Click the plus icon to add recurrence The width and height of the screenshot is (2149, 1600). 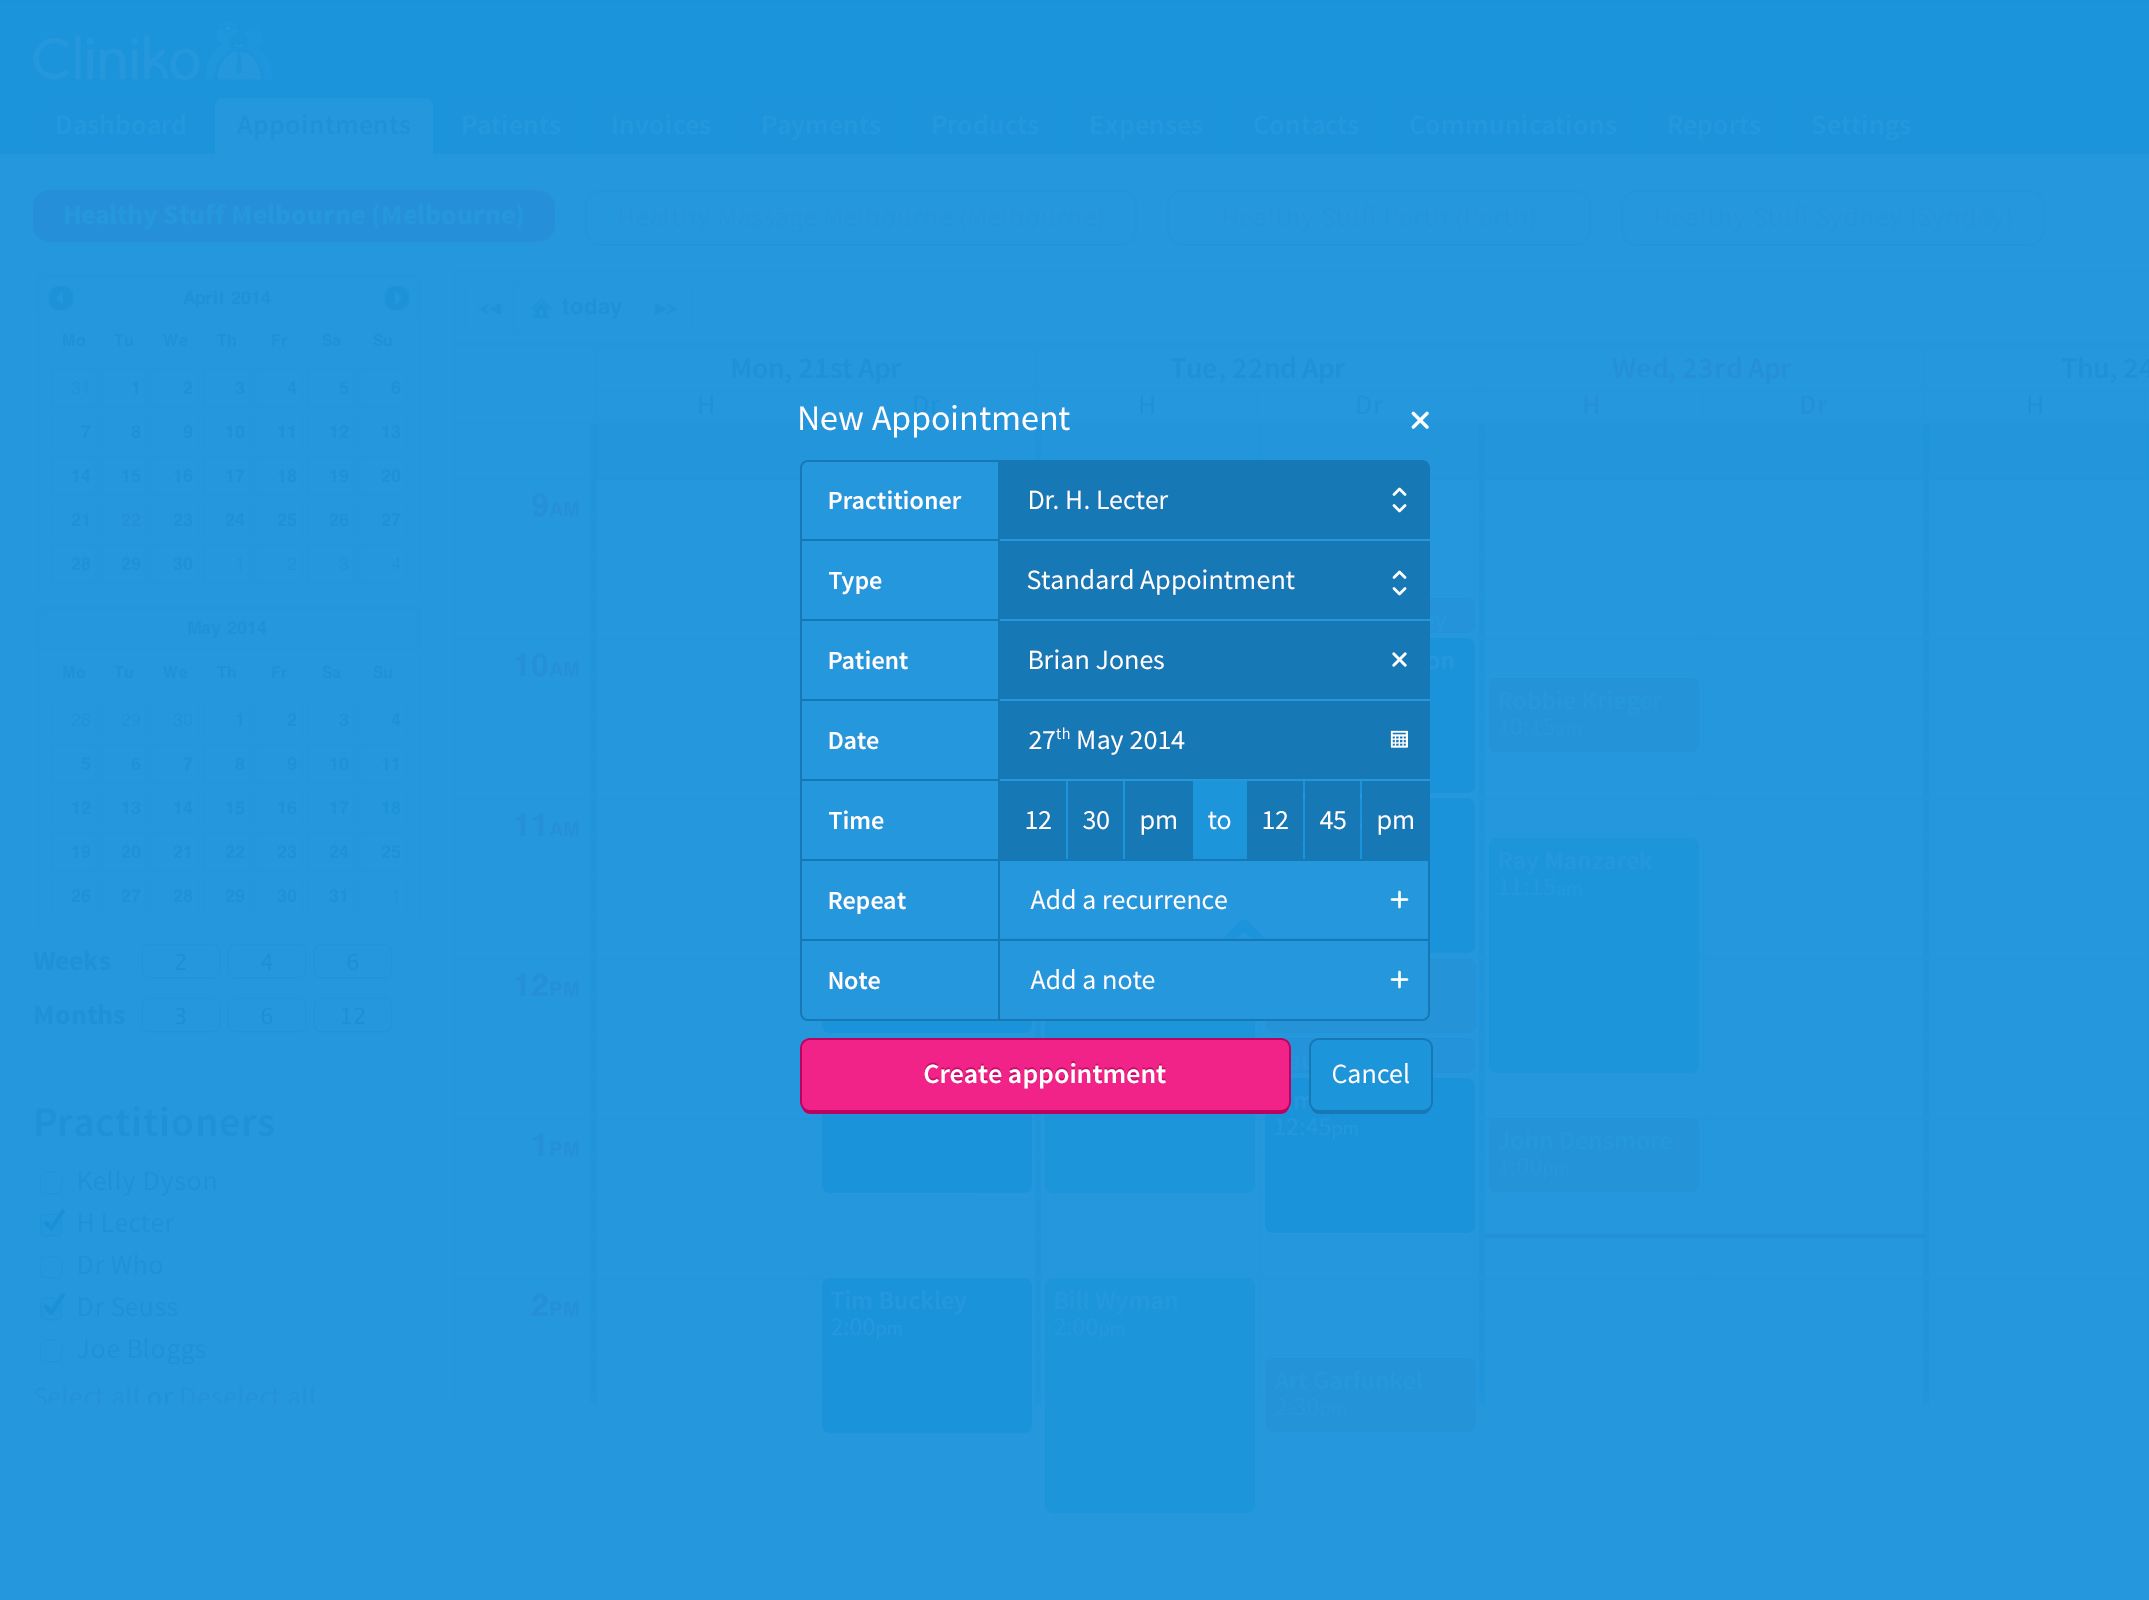coord(1399,900)
